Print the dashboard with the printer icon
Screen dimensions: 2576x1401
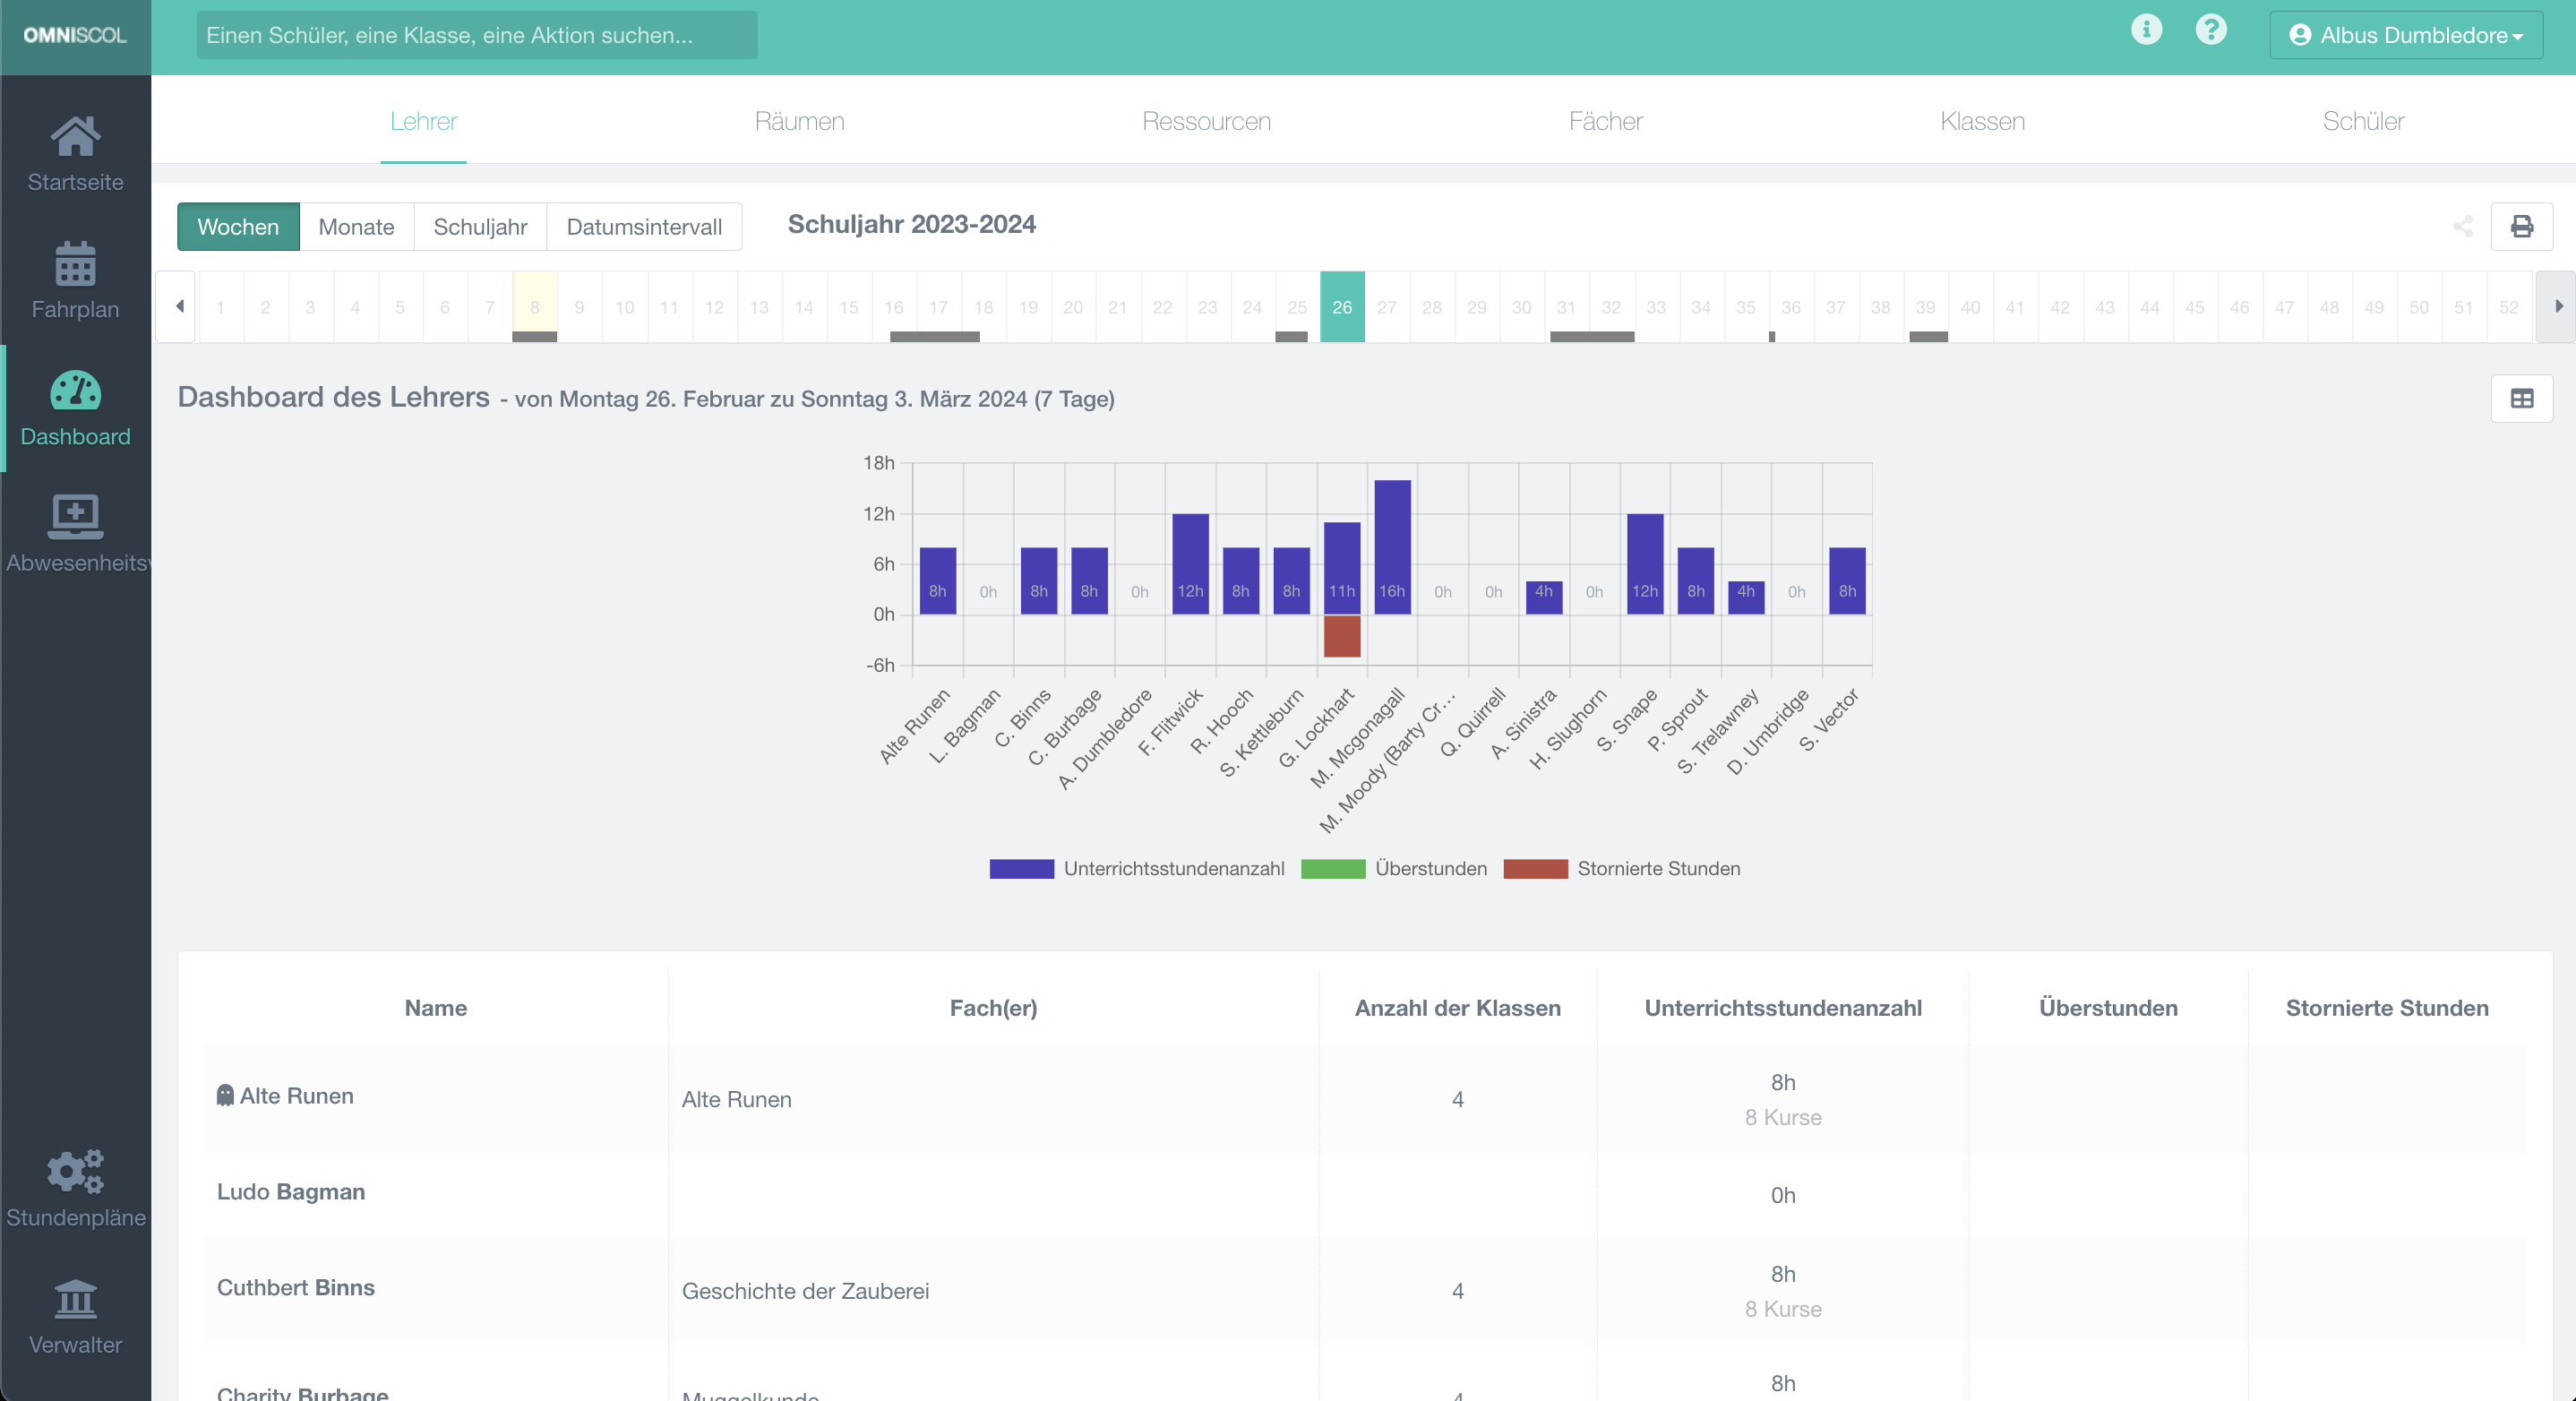pyautogui.click(x=2522, y=227)
